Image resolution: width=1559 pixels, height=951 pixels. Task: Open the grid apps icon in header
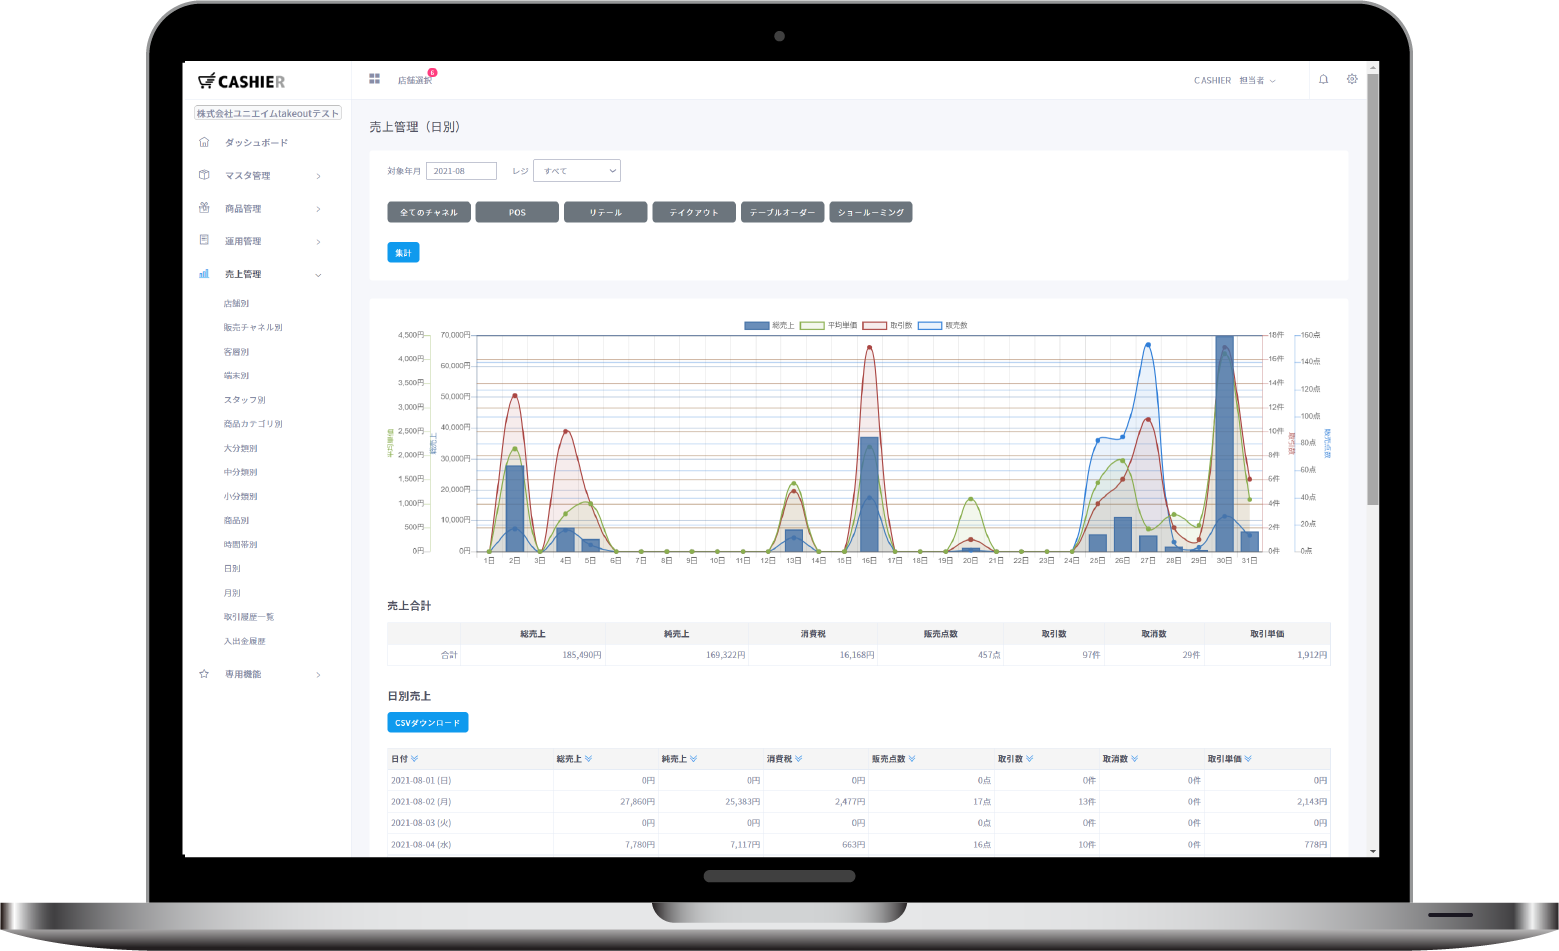[x=374, y=78]
